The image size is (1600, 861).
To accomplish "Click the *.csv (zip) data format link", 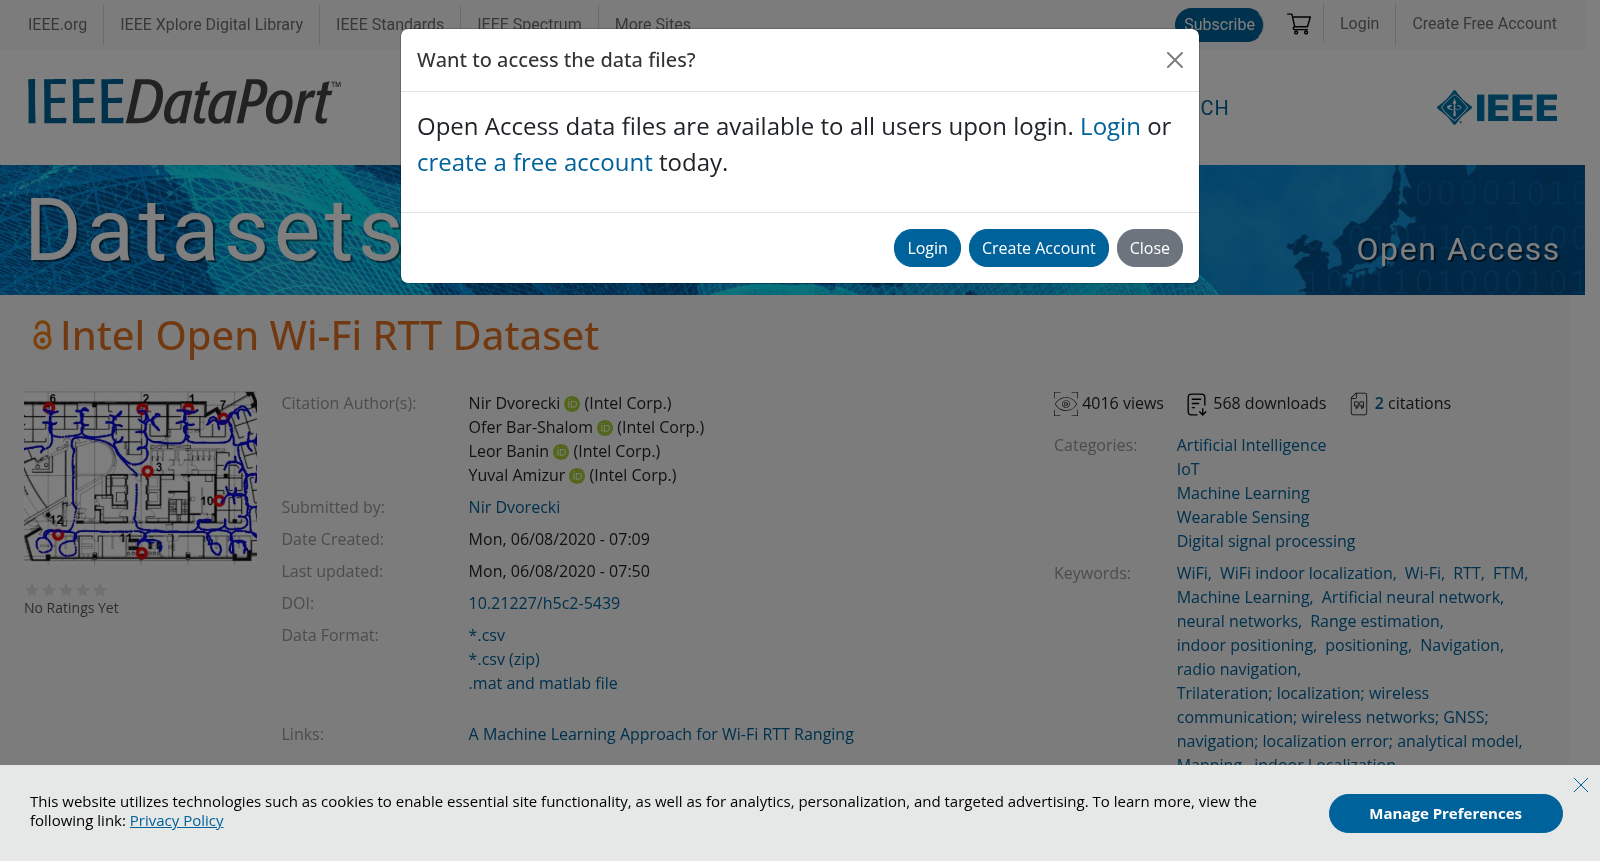I will pyautogui.click(x=504, y=660).
